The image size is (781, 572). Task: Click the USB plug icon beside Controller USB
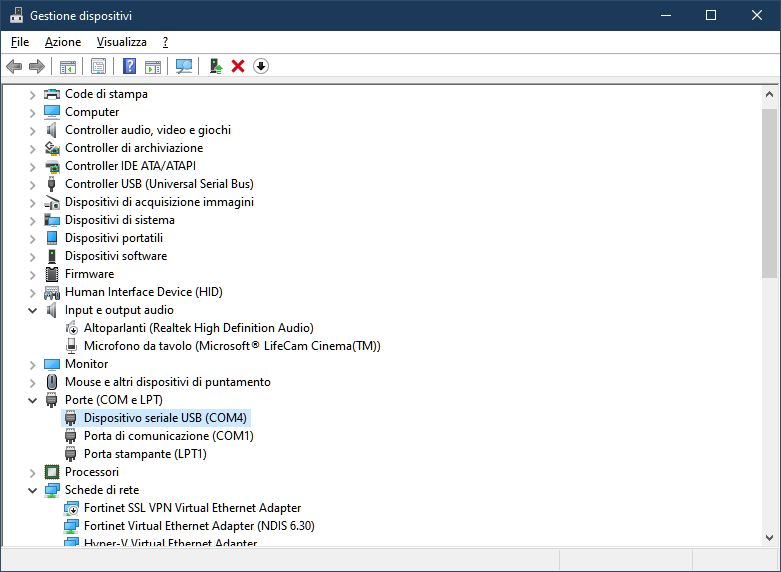tap(51, 184)
